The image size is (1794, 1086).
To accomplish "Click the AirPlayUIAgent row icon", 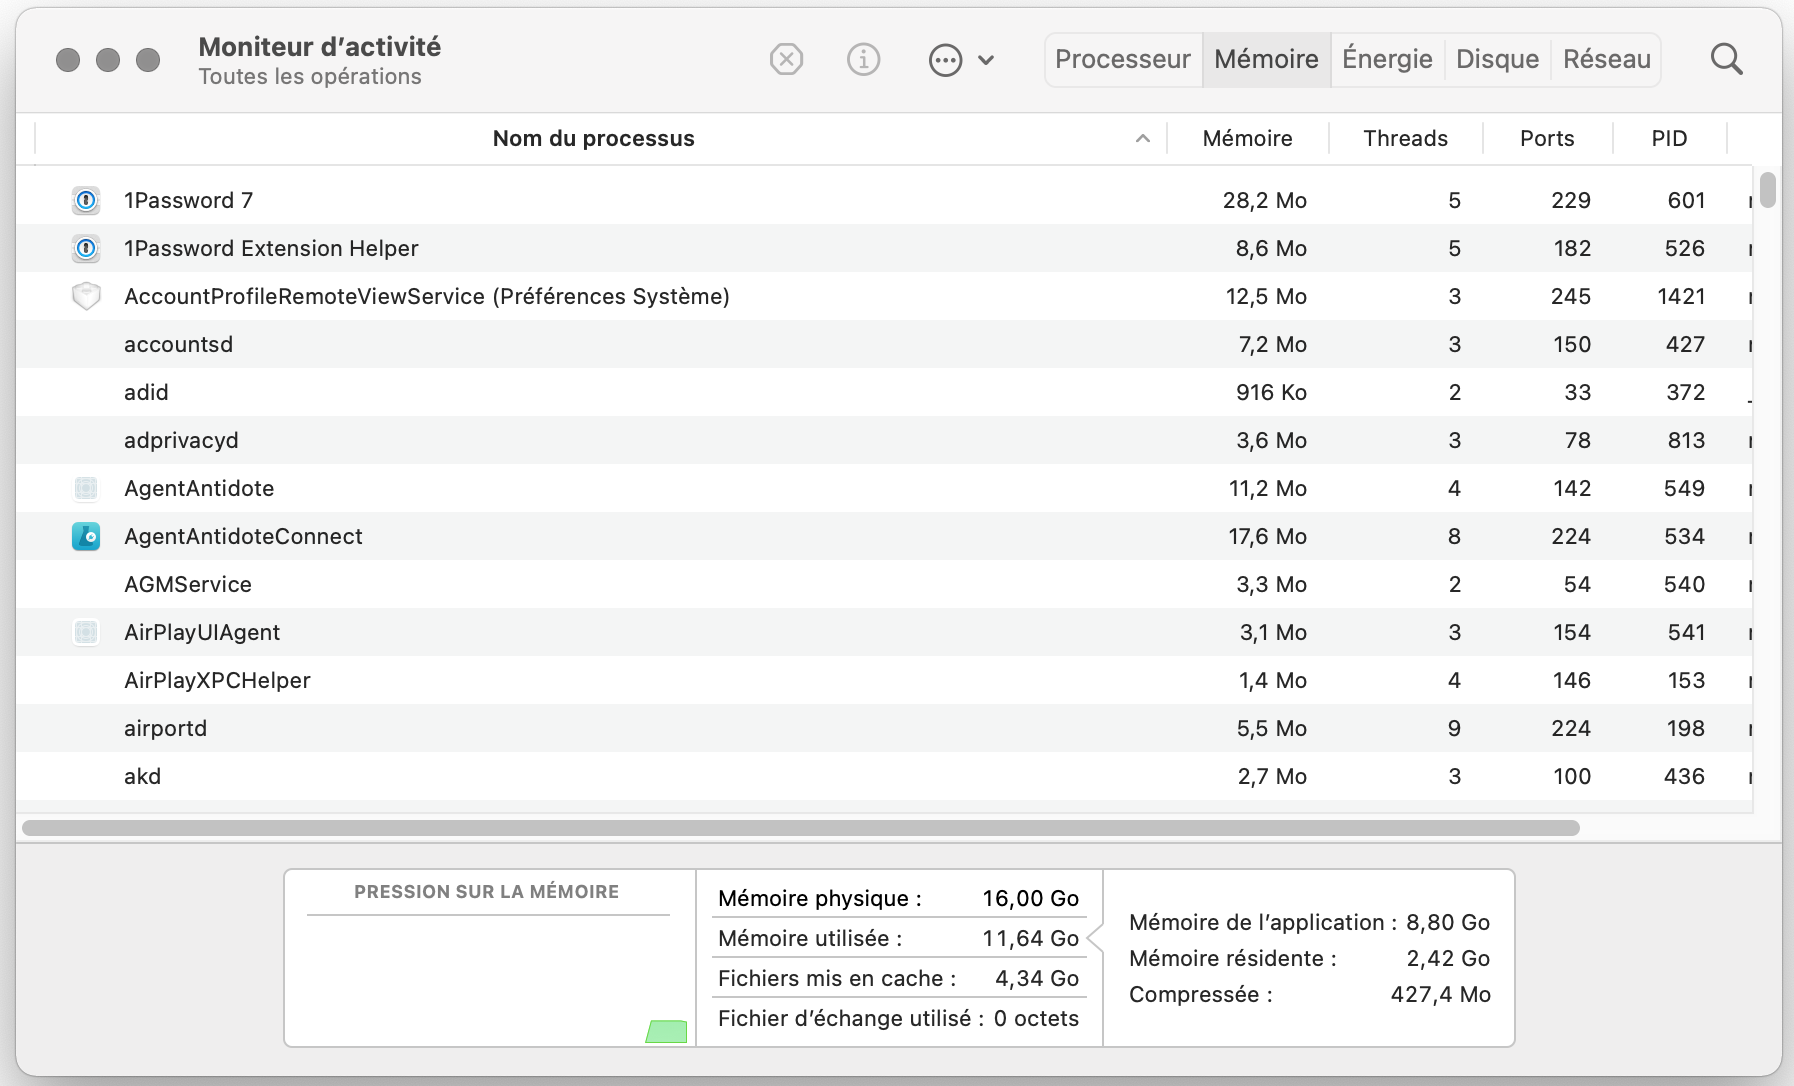I will 87,633.
